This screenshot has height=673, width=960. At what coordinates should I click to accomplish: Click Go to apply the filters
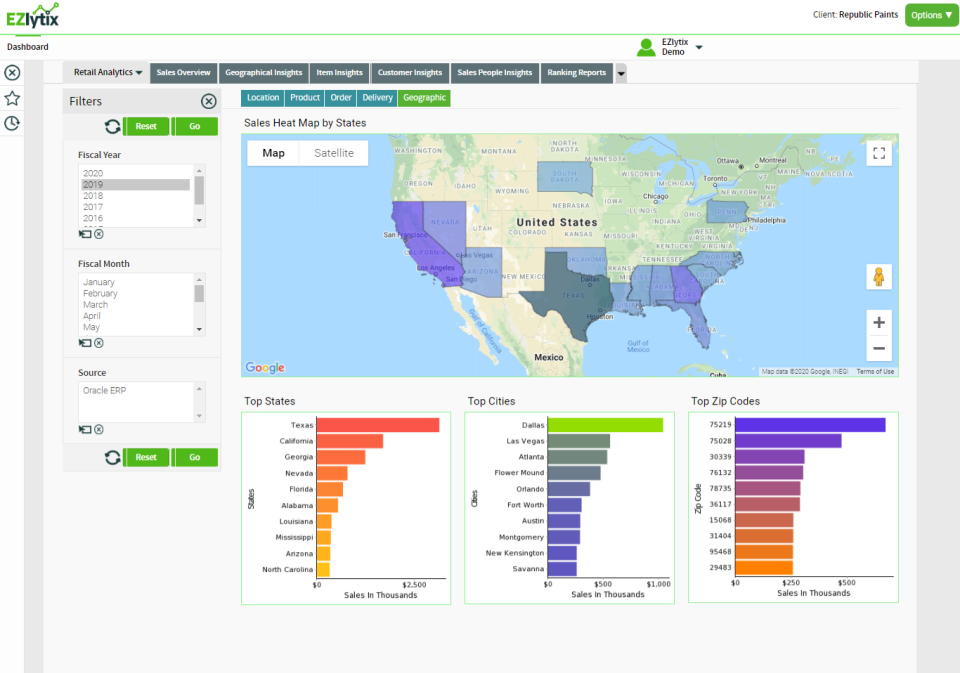tap(194, 126)
